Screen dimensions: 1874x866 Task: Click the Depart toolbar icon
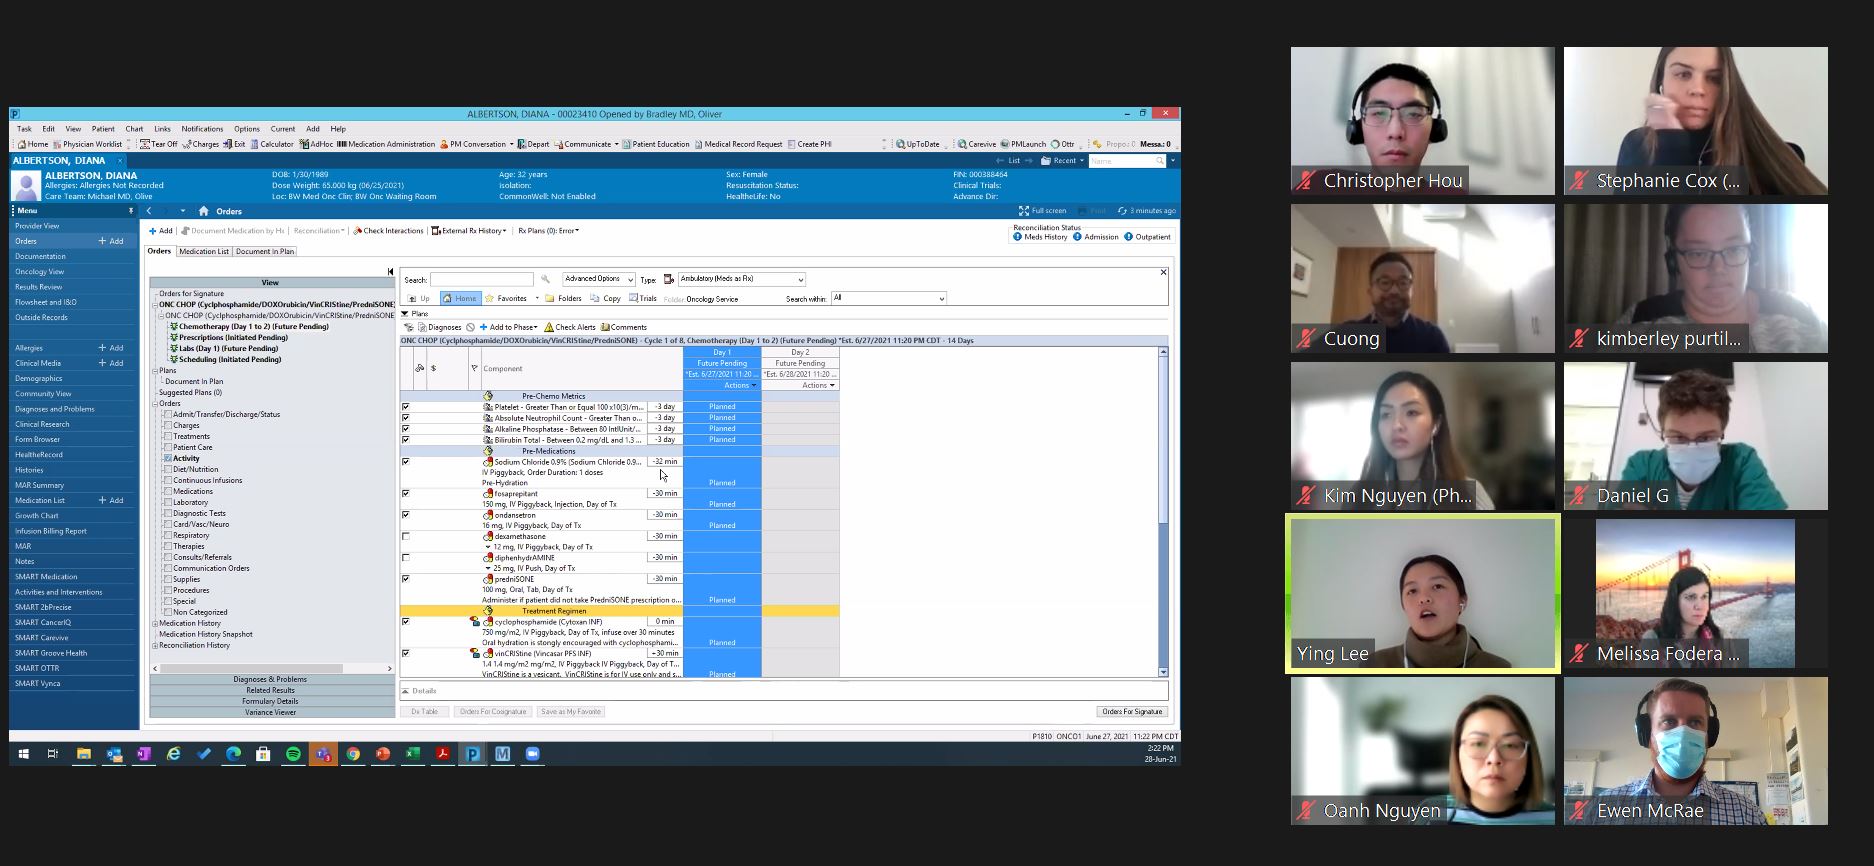(534, 144)
